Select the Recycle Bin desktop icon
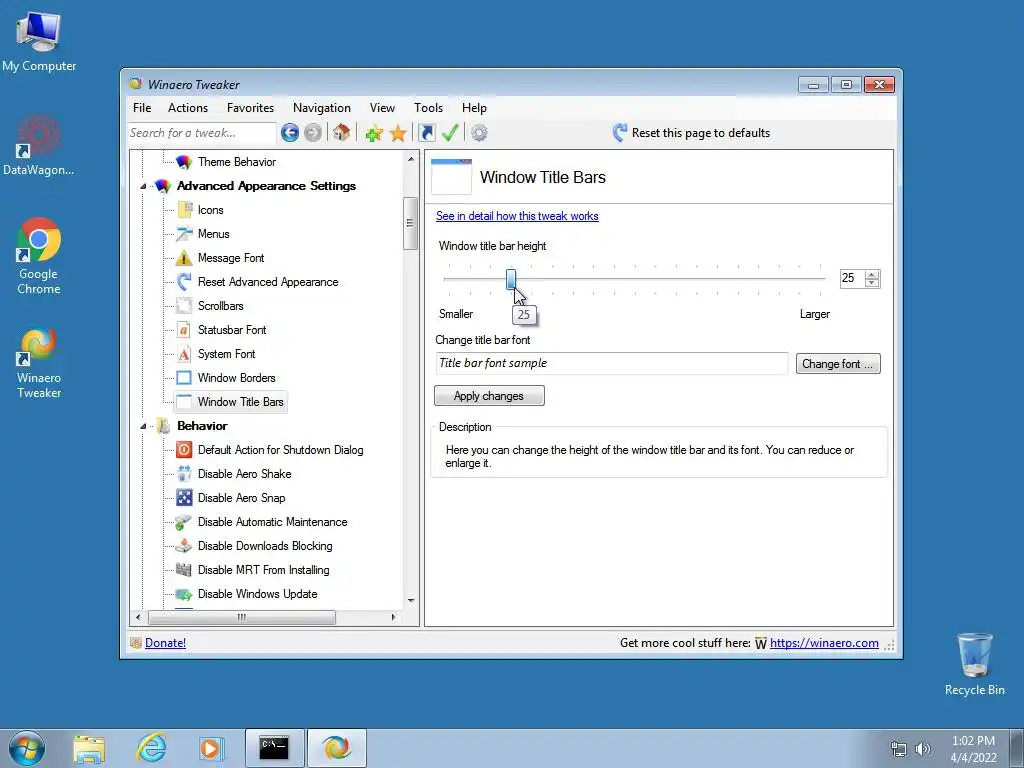 [x=974, y=664]
